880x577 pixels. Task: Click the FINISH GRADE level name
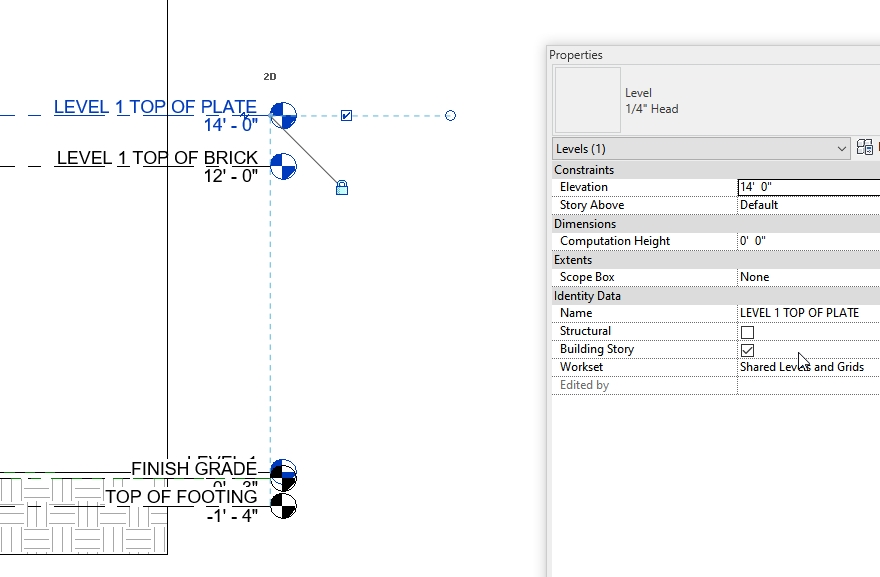[x=194, y=469]
